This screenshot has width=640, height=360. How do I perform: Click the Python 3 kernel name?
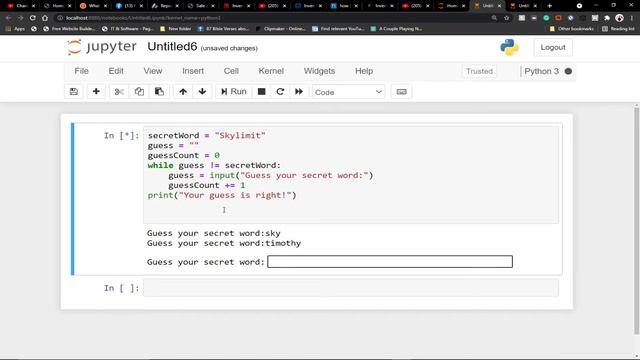541,71
